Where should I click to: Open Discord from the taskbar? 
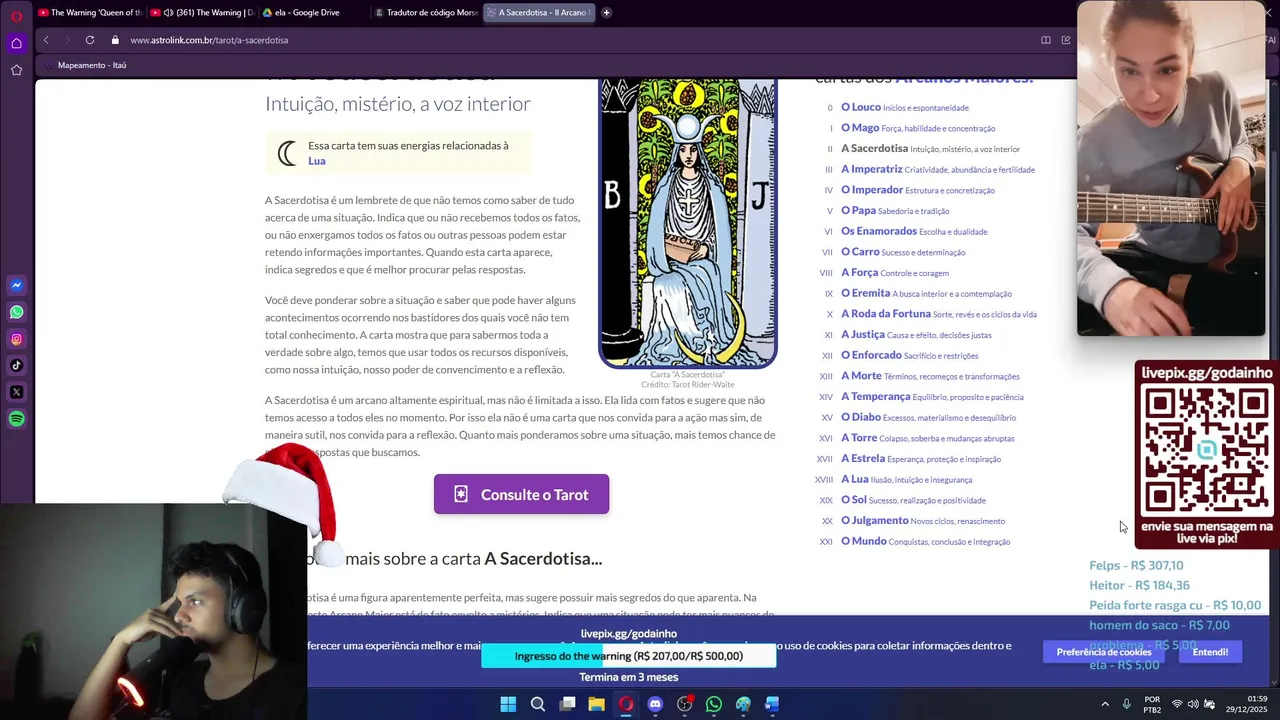coord(655,704)
